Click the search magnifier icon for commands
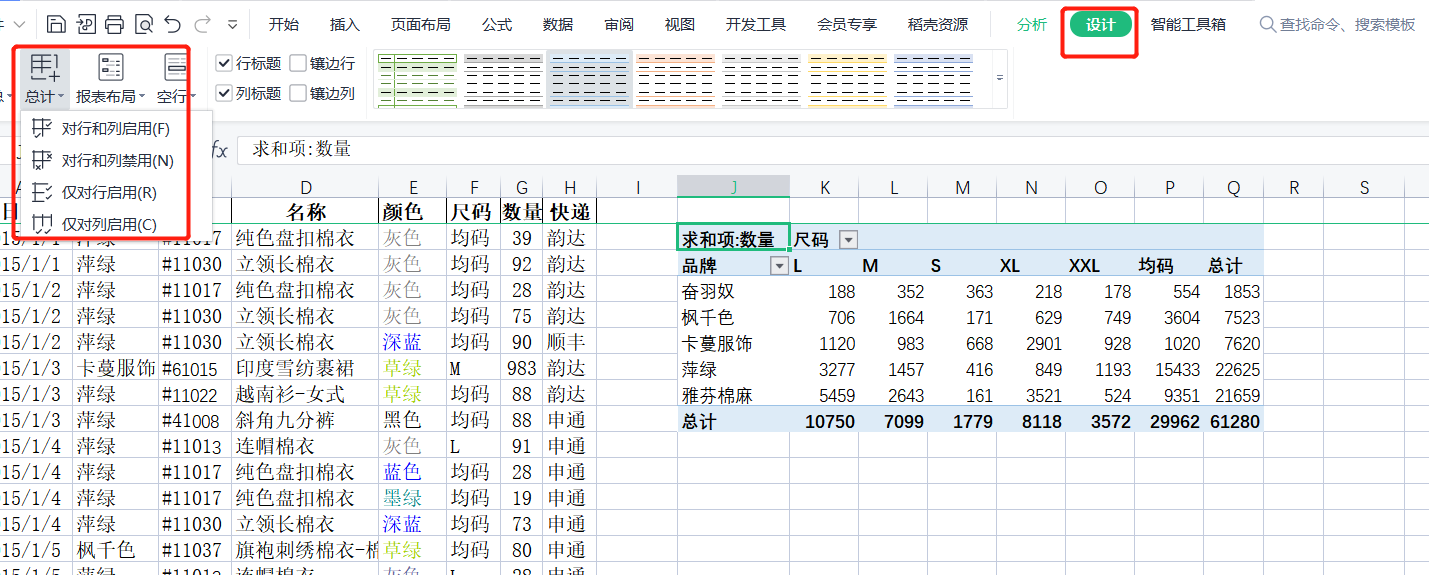 click(x=1267, y=24)
